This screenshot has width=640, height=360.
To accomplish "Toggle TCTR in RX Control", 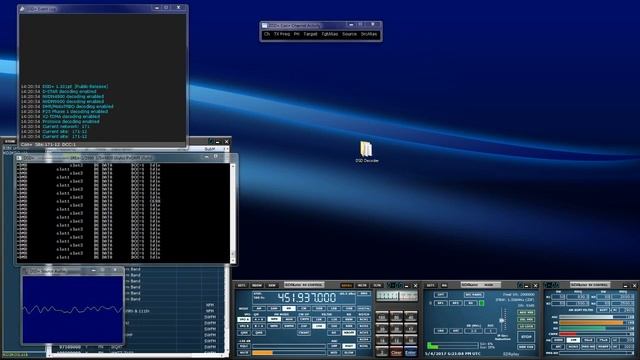I will (377, 285).
